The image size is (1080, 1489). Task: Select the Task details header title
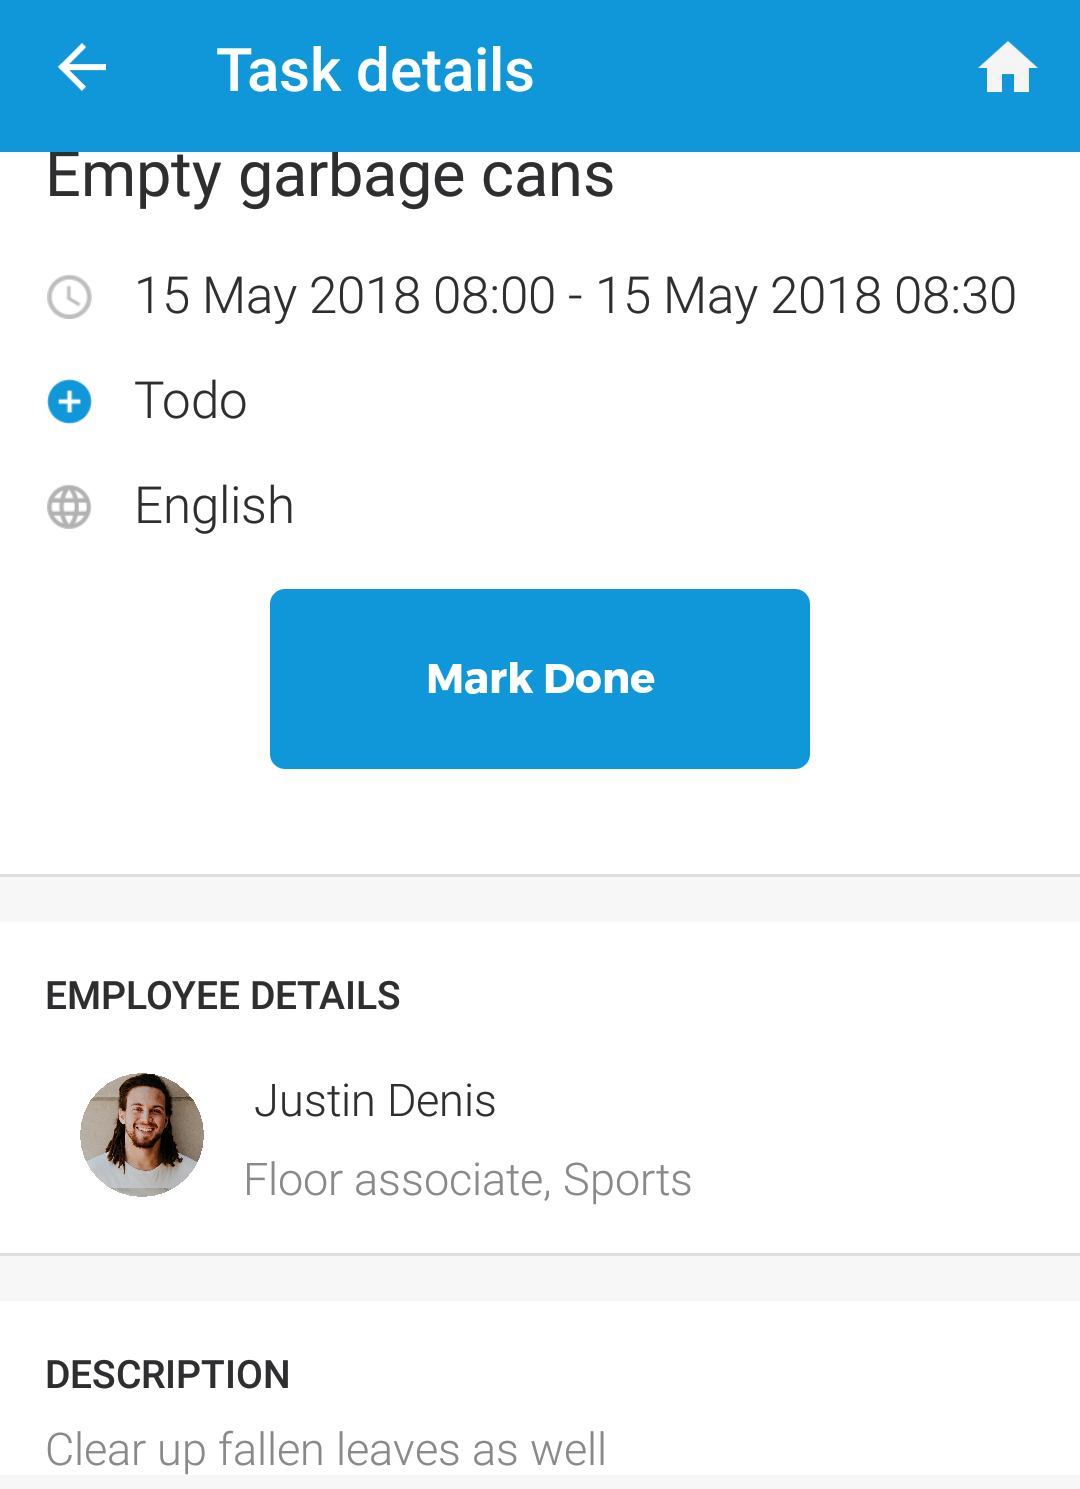[375, 70]
